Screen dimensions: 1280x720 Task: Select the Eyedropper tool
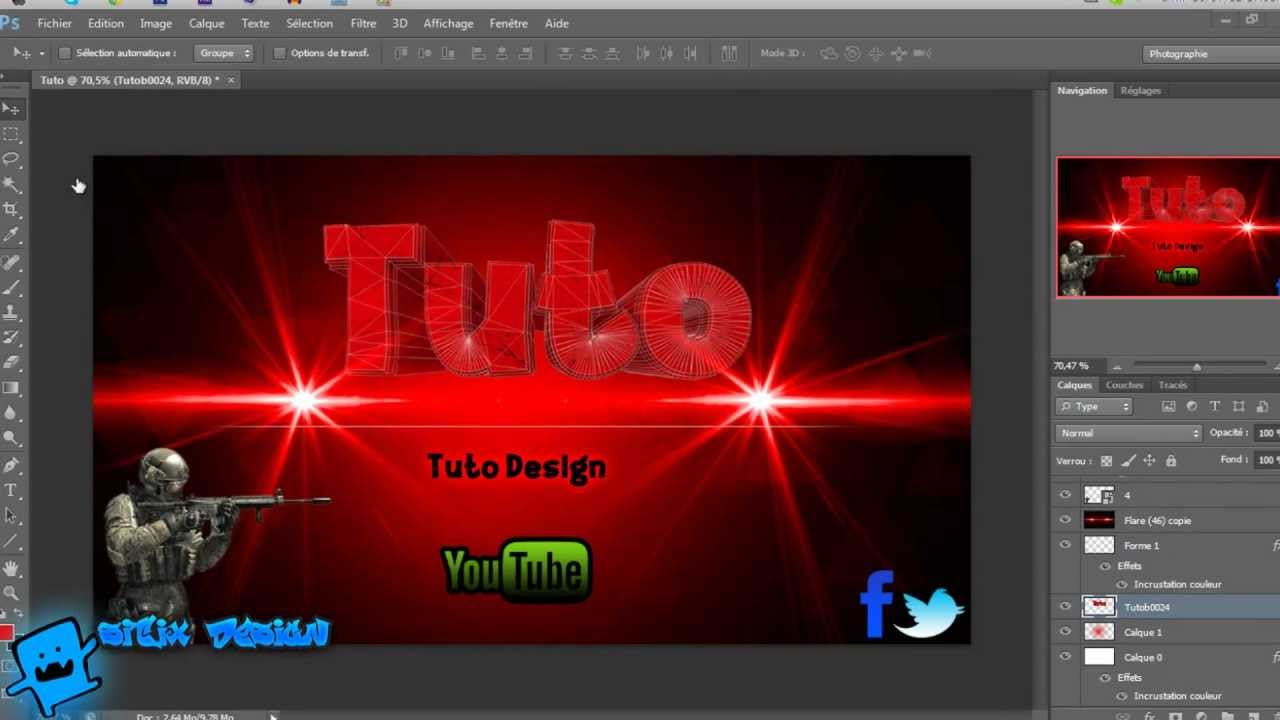(x=11, y=235)
